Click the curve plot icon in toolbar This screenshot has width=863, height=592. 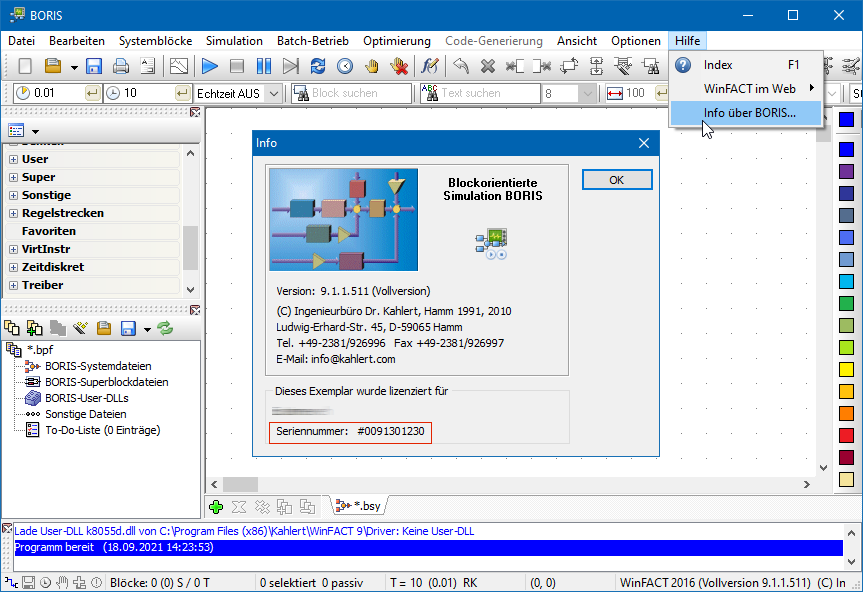[178, 67]
